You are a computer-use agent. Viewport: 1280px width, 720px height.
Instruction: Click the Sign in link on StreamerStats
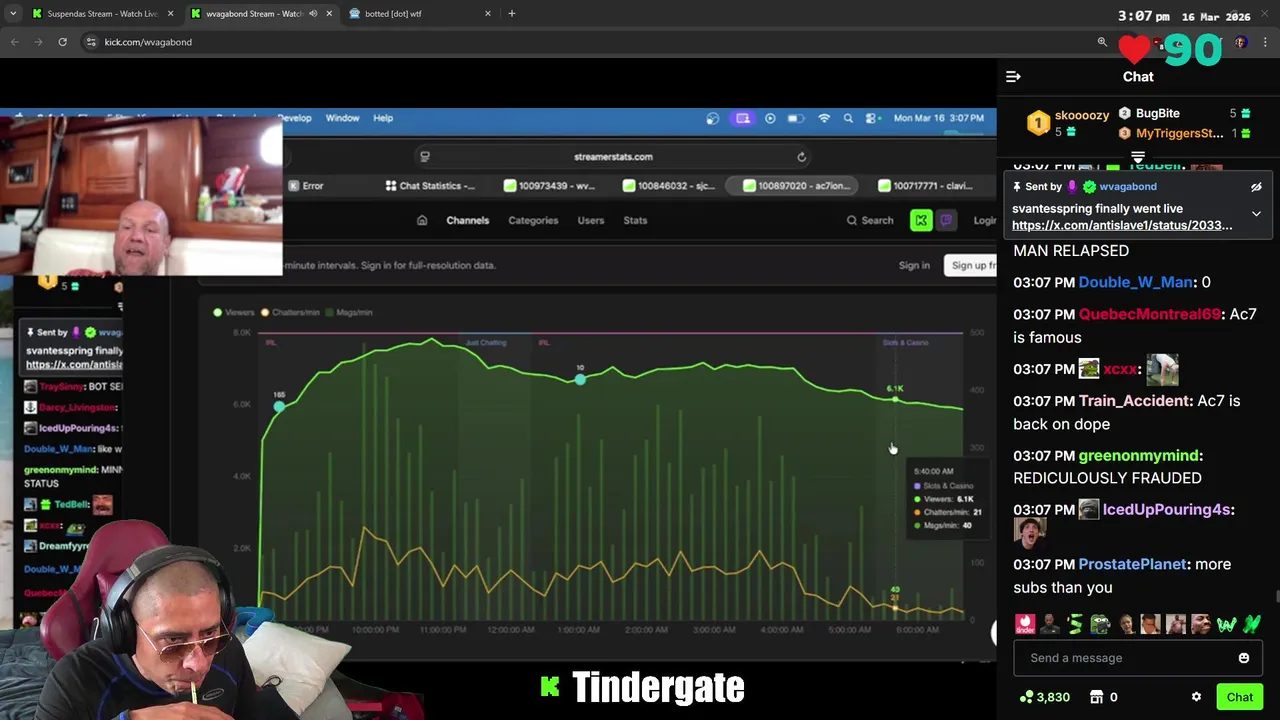click(914, 266)
